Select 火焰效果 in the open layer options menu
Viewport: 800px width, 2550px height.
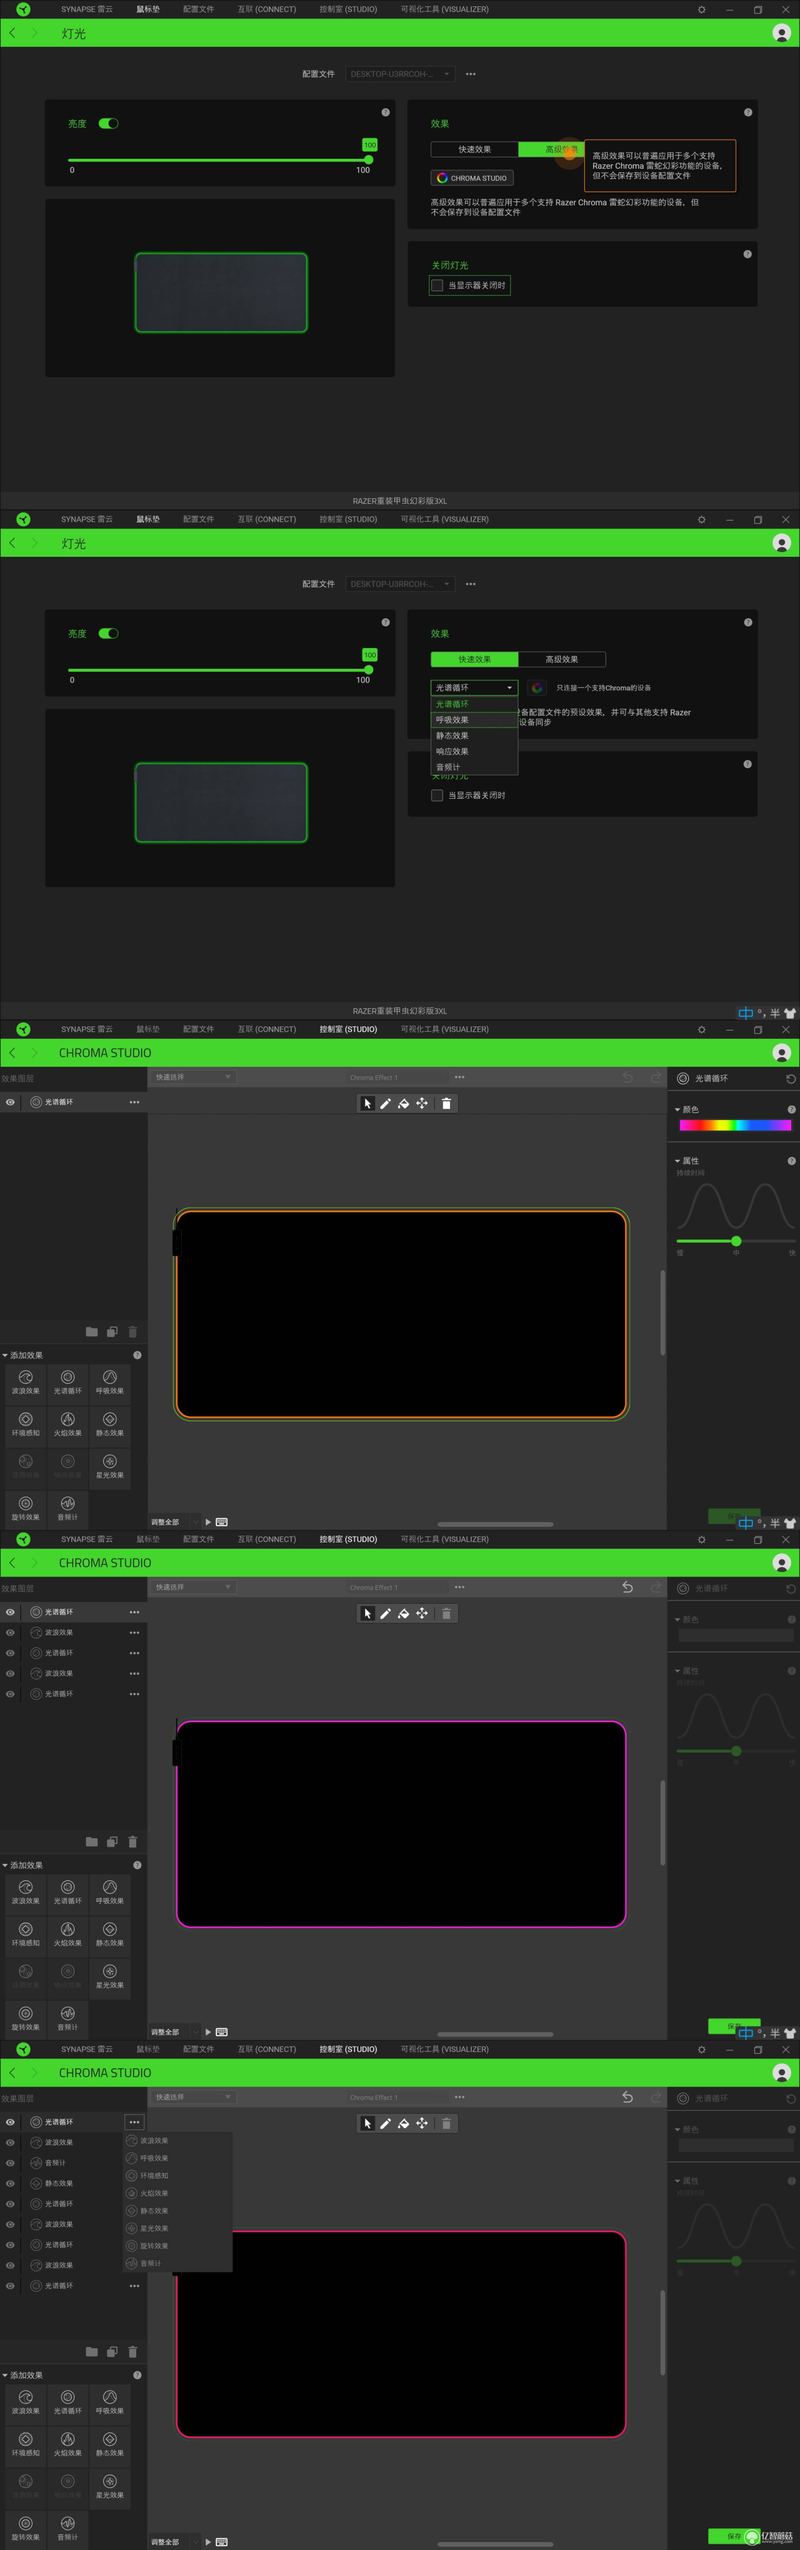pyautogui.click(x=178, y=2193)
